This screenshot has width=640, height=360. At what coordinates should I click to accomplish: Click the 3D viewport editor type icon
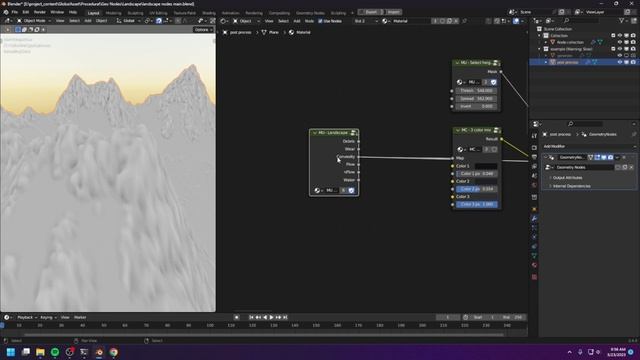8,21
